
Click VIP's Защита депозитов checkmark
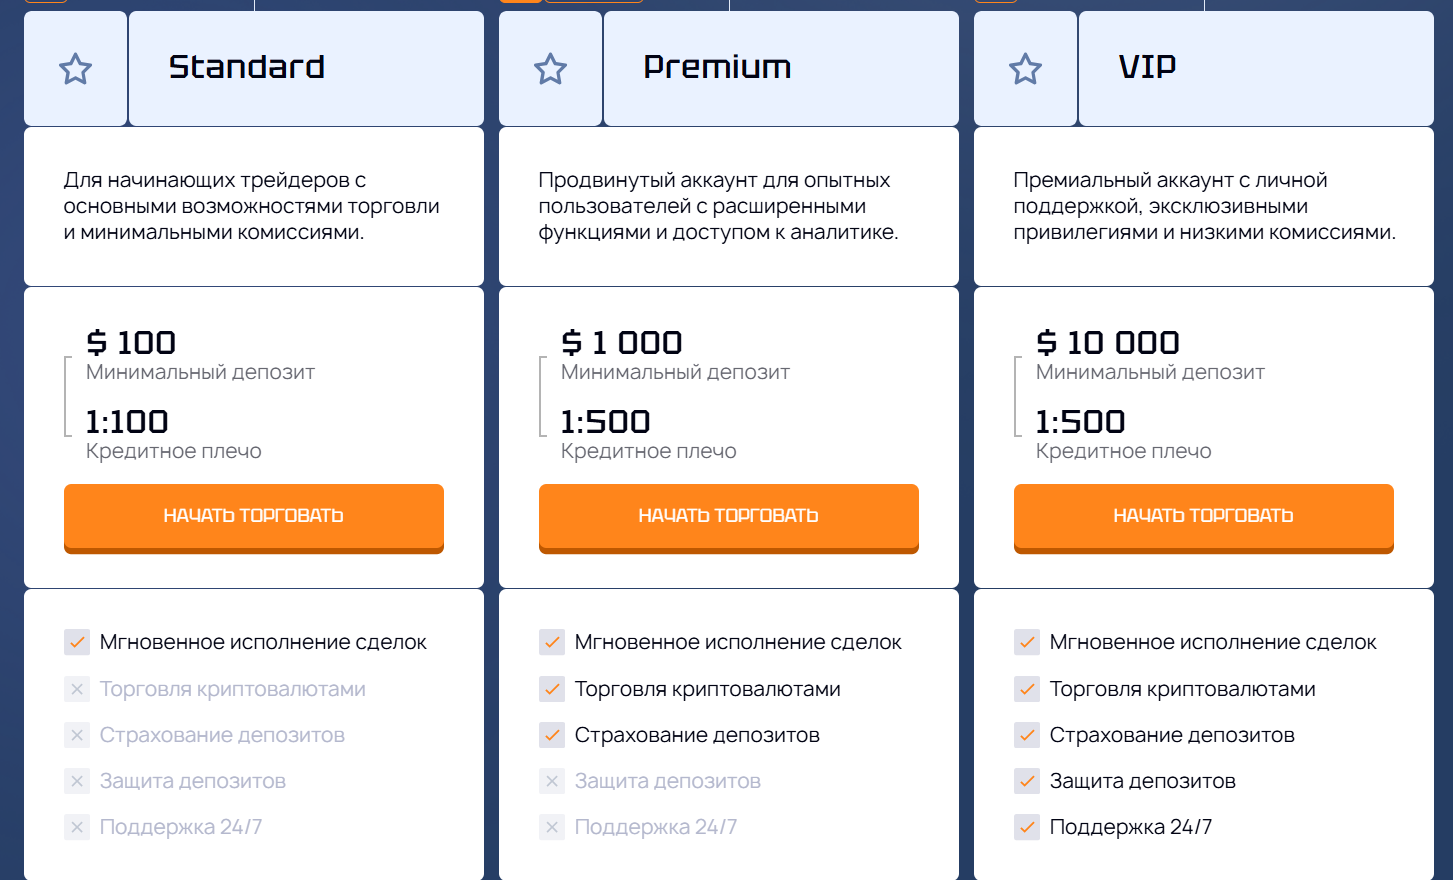point(1027,781)
